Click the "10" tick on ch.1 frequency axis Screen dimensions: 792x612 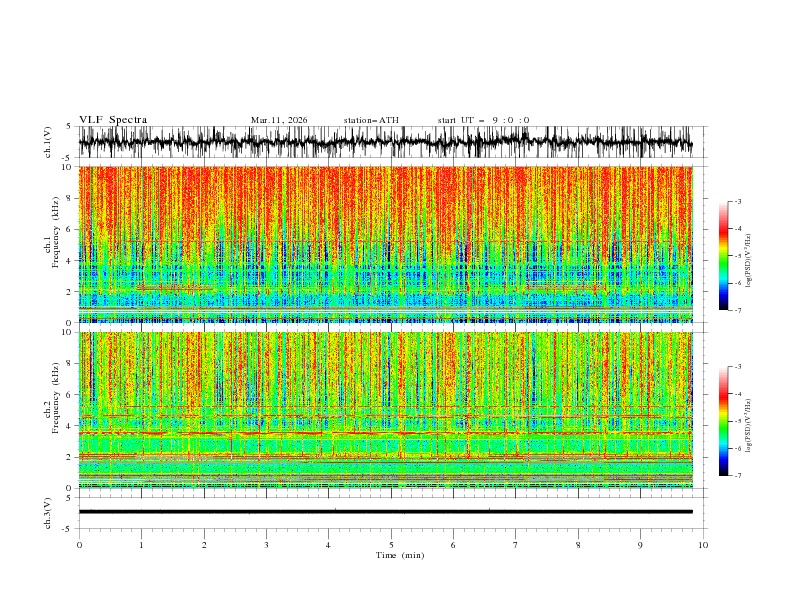click(67, 167)
